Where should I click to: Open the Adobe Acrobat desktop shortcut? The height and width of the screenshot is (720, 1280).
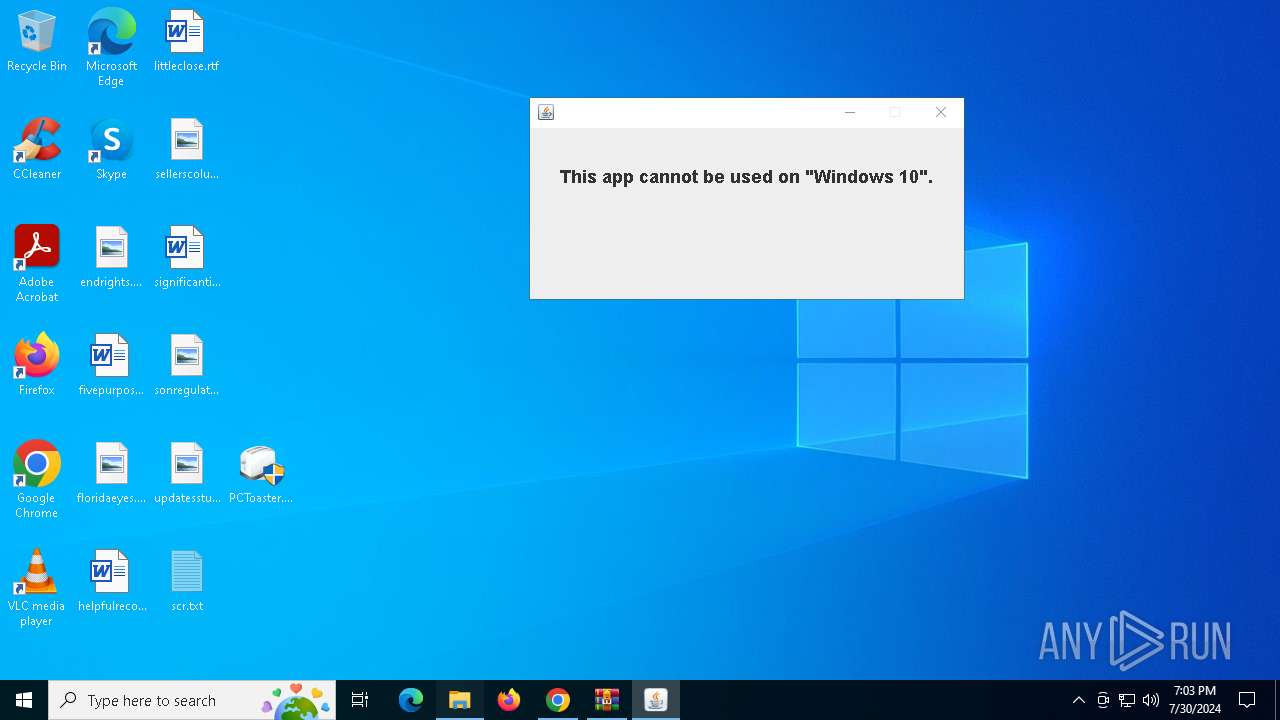click(x=37, y=264)
